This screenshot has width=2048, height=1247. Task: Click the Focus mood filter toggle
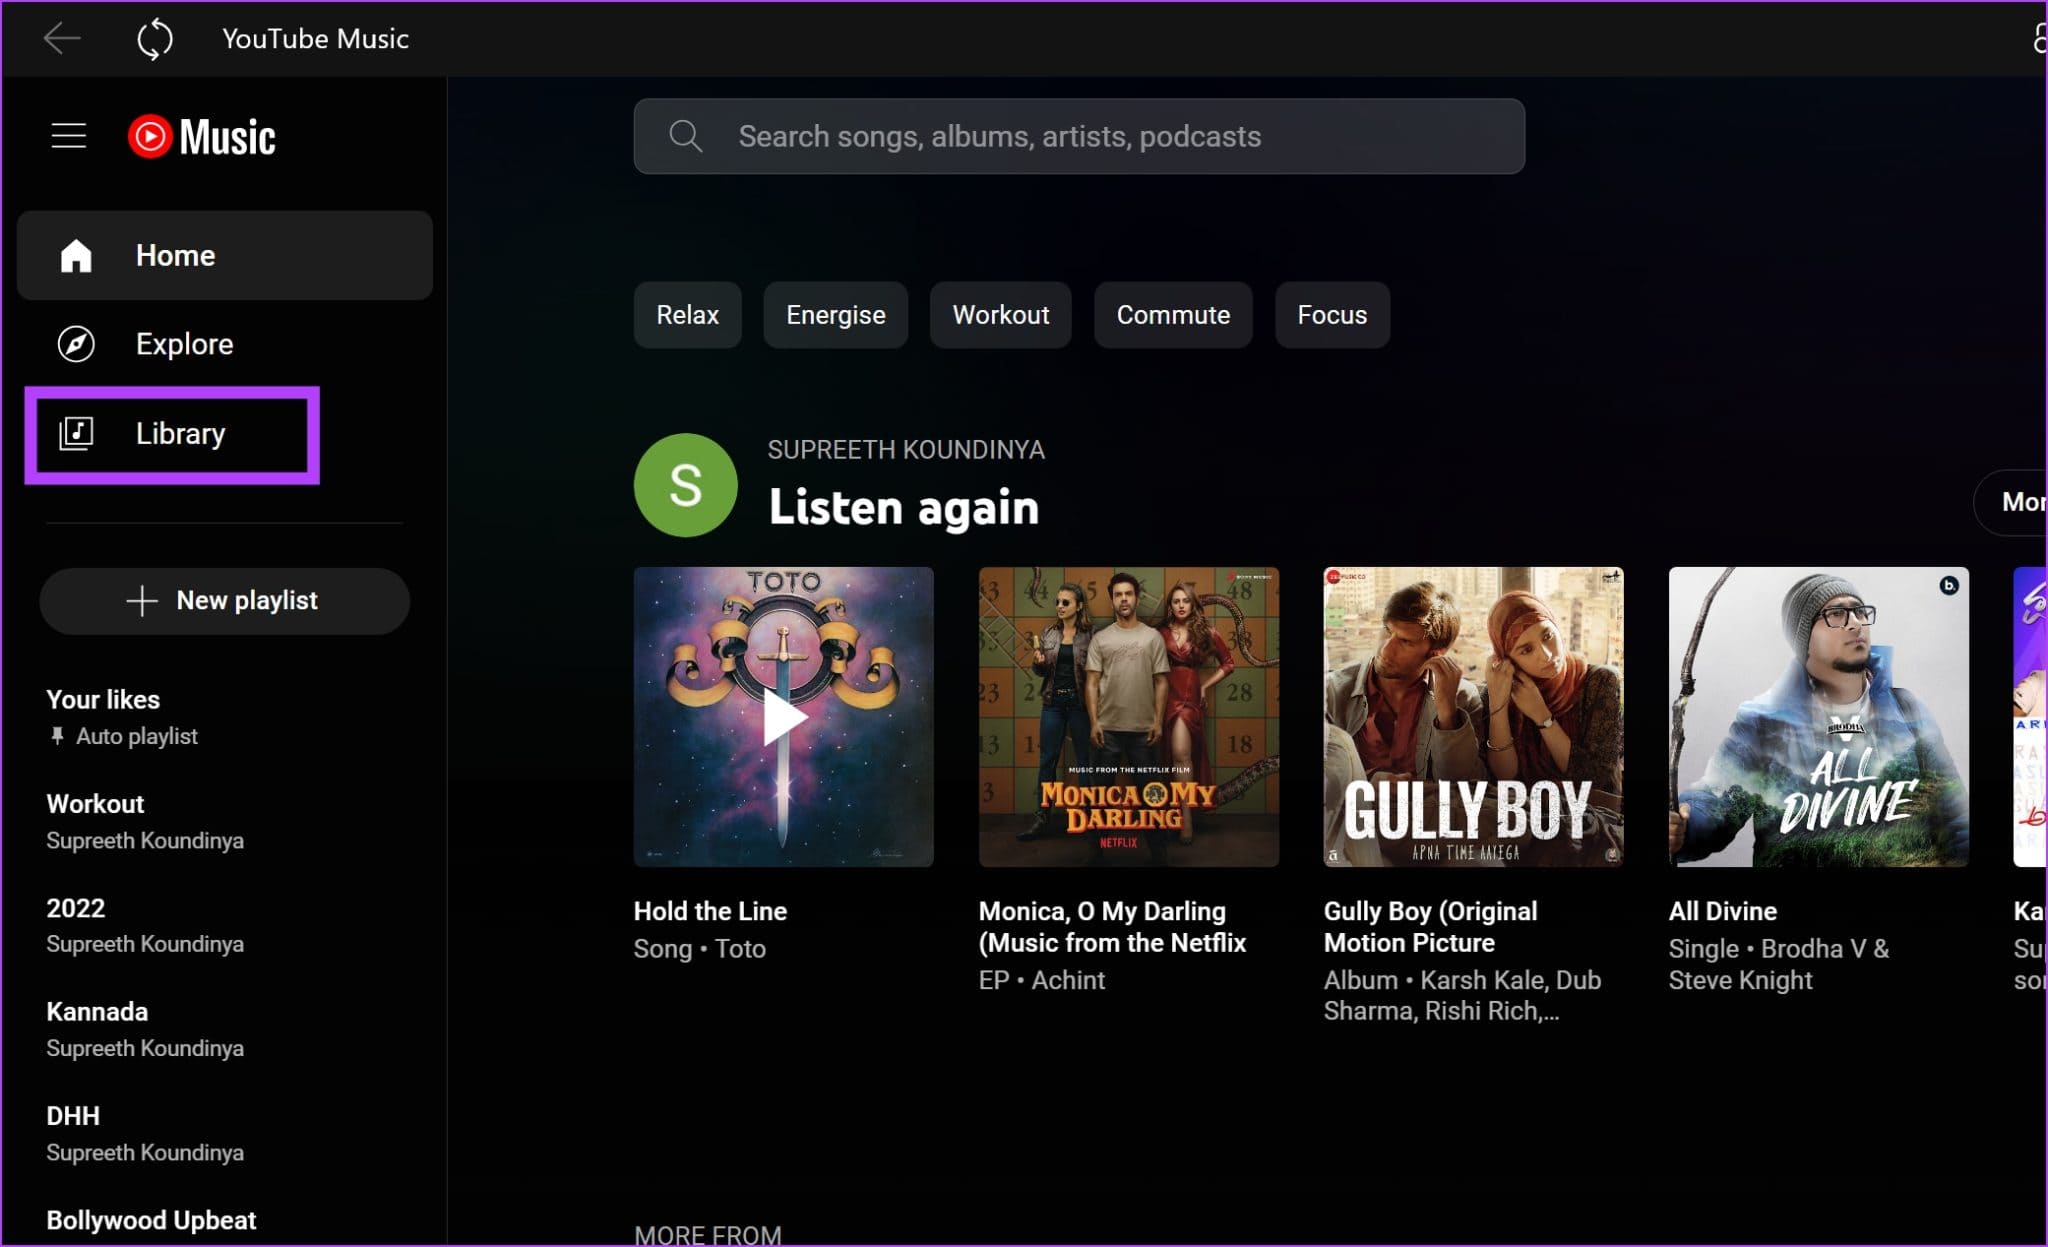click(1333, 313)
